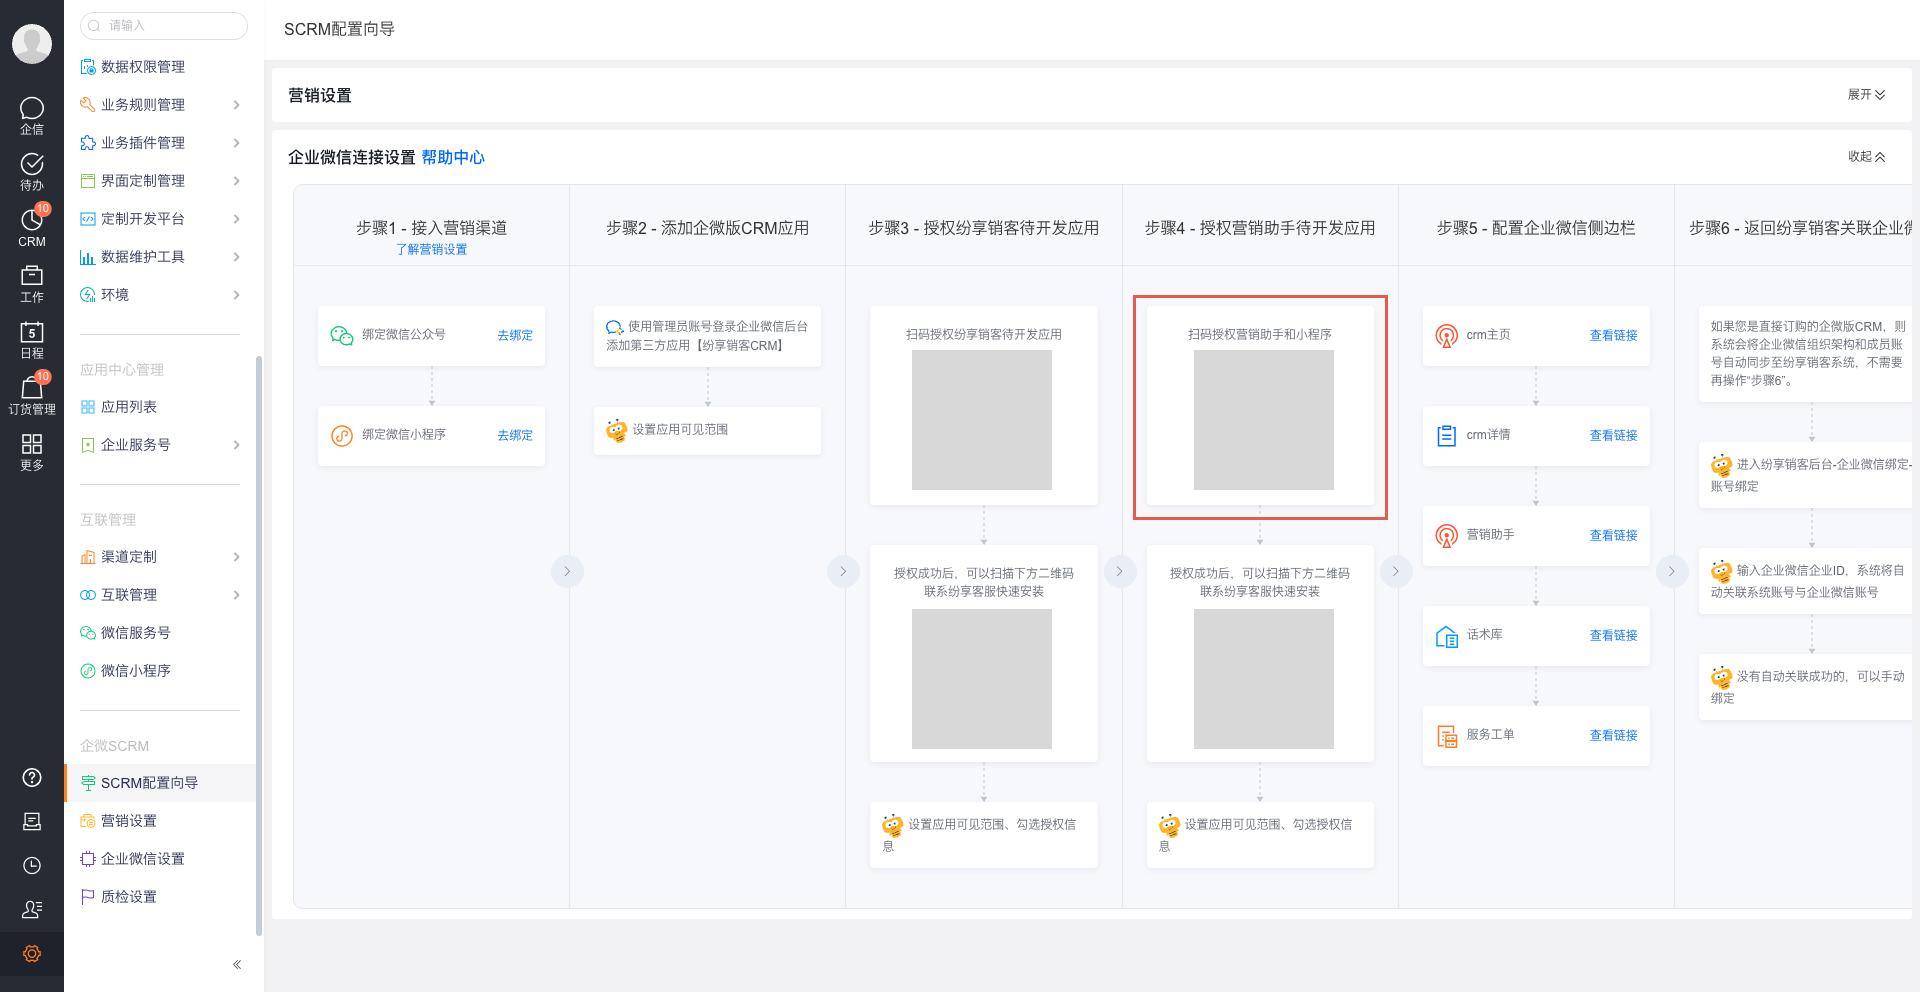Viewport: 1920px width, 992px height.
Task: Click 查看链接 for crm详情
Action: pyautogui.click(x=1613, y=436)
